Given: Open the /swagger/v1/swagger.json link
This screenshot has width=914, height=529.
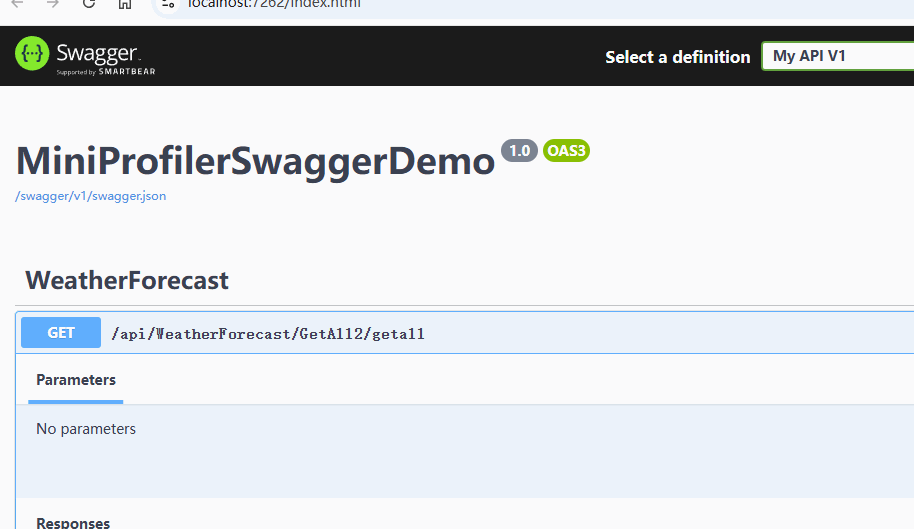Looking at the screenshot, I should (90, 196).
